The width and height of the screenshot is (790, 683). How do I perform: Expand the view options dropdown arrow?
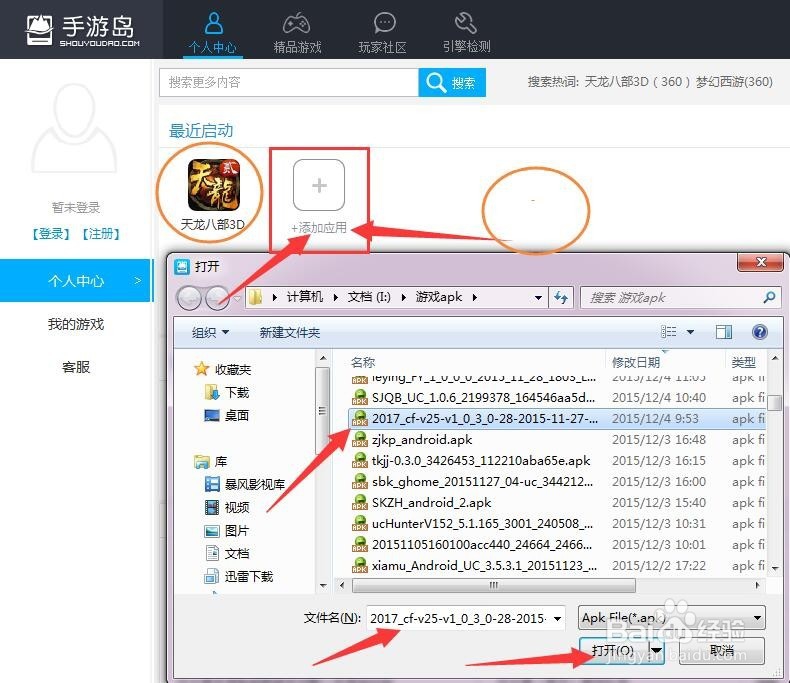tap(690, 332)
